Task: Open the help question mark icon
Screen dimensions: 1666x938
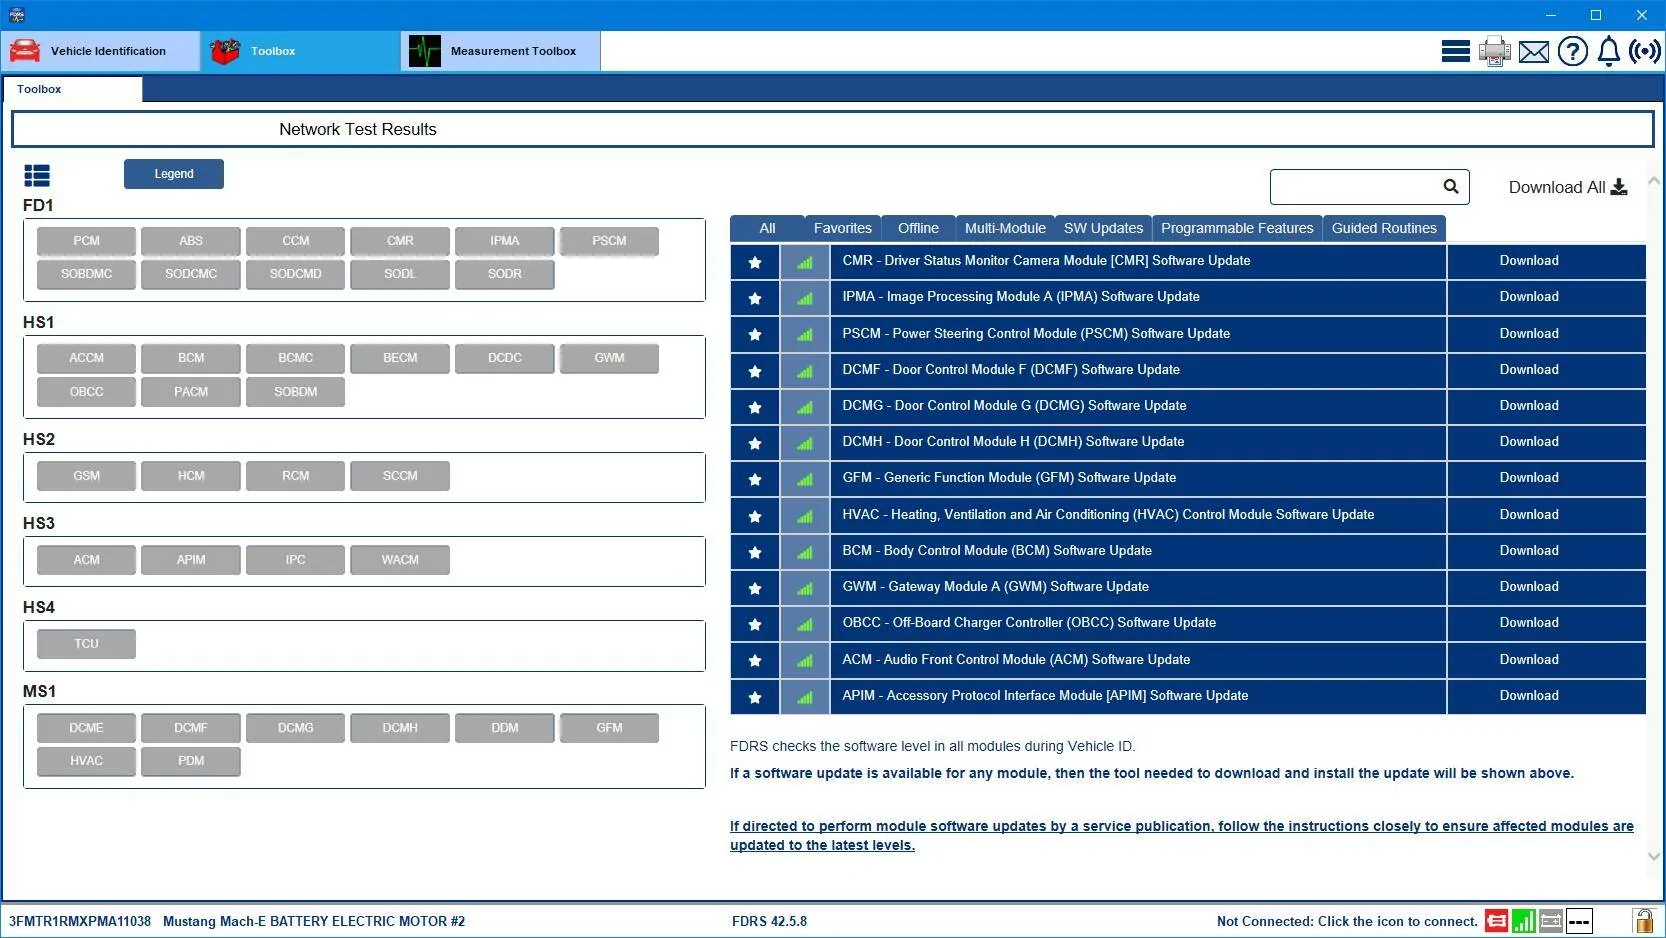Action: 1572,51
